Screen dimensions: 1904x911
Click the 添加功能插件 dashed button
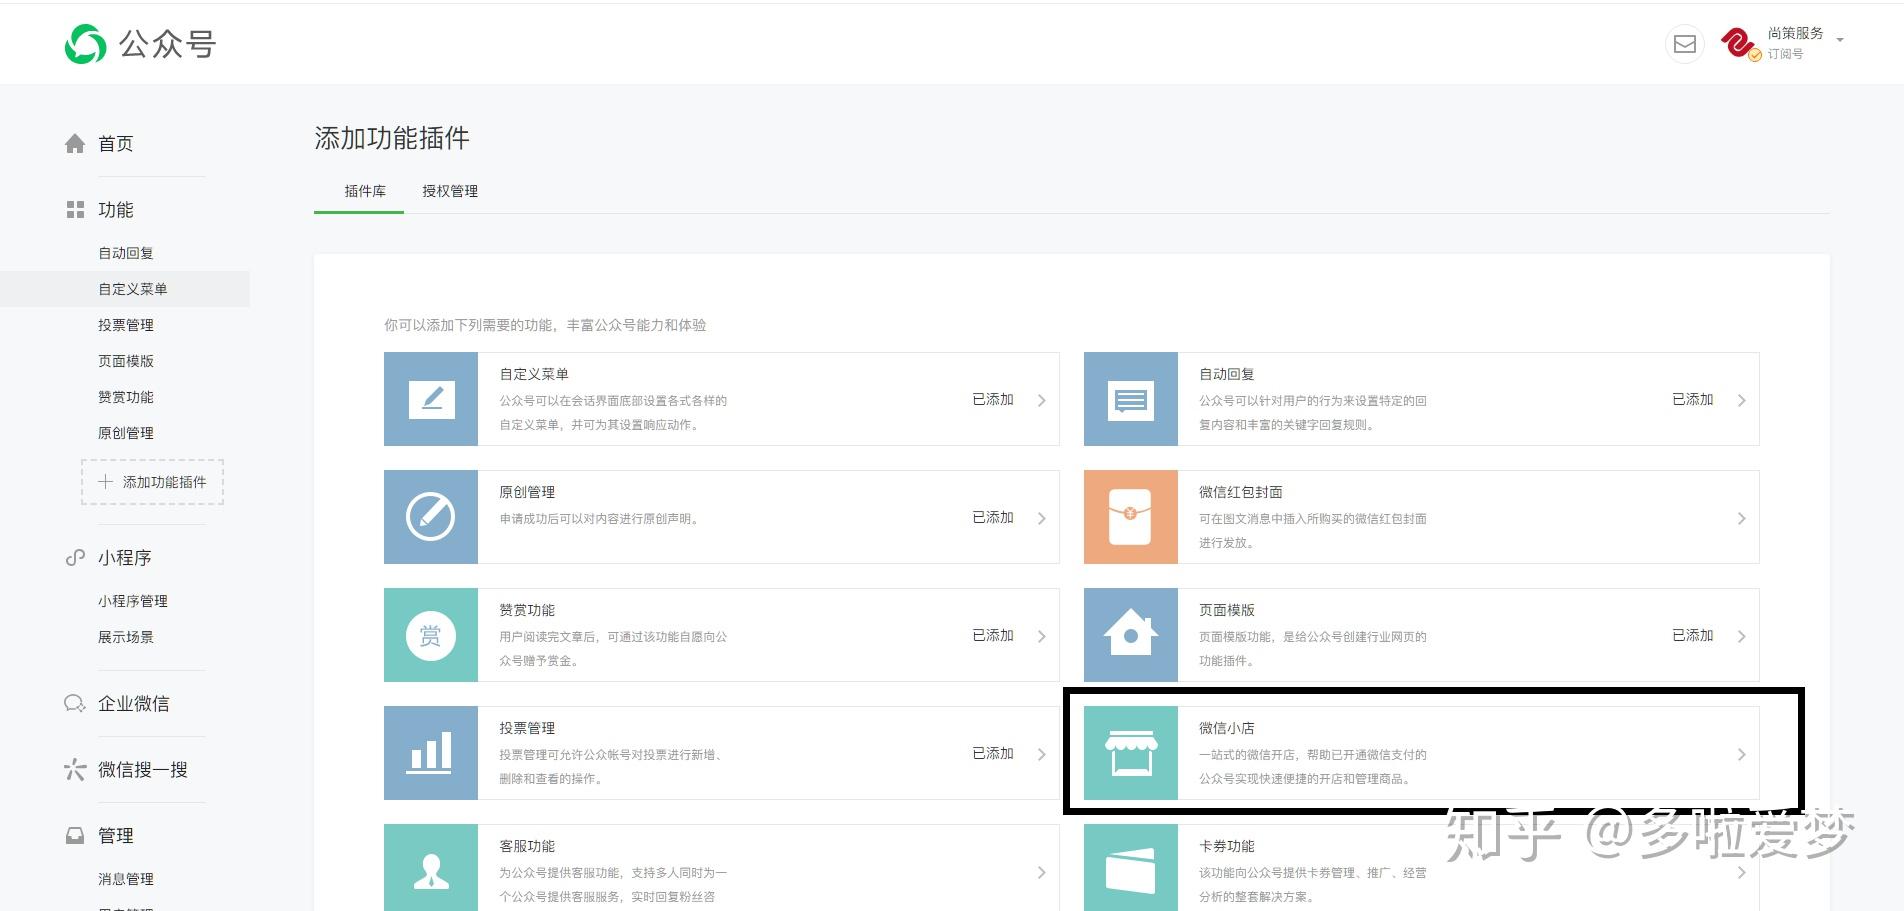coord(152,482)
